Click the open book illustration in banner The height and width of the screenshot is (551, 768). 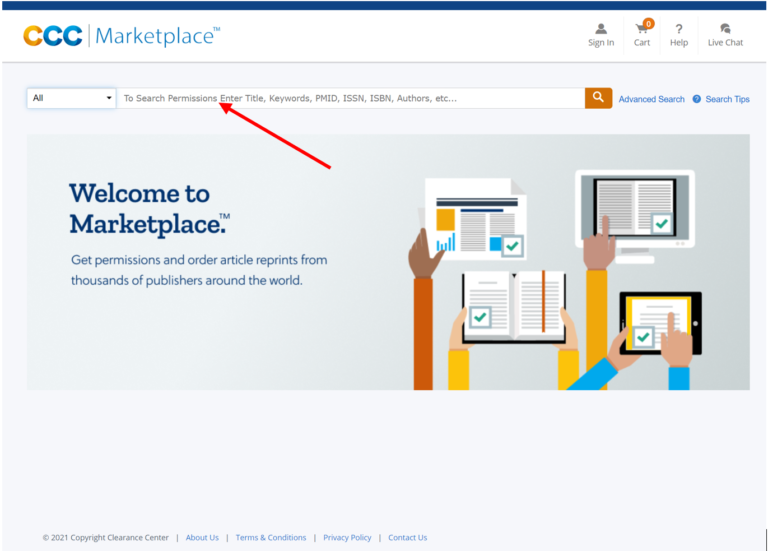pyautogui.click(x=513, y=303)
